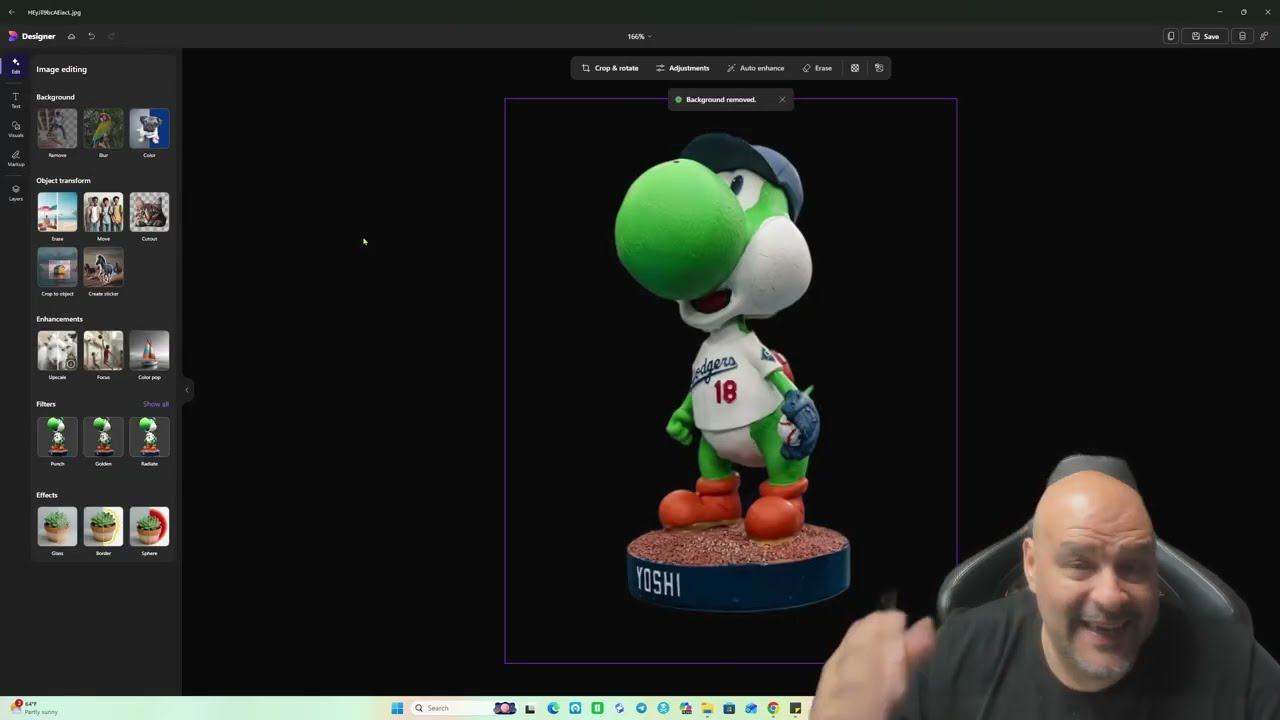Image resolution: width=1280 pixels, height=720 pixels.
Task: Select the Blur background thumbnail
Action: 103,129
